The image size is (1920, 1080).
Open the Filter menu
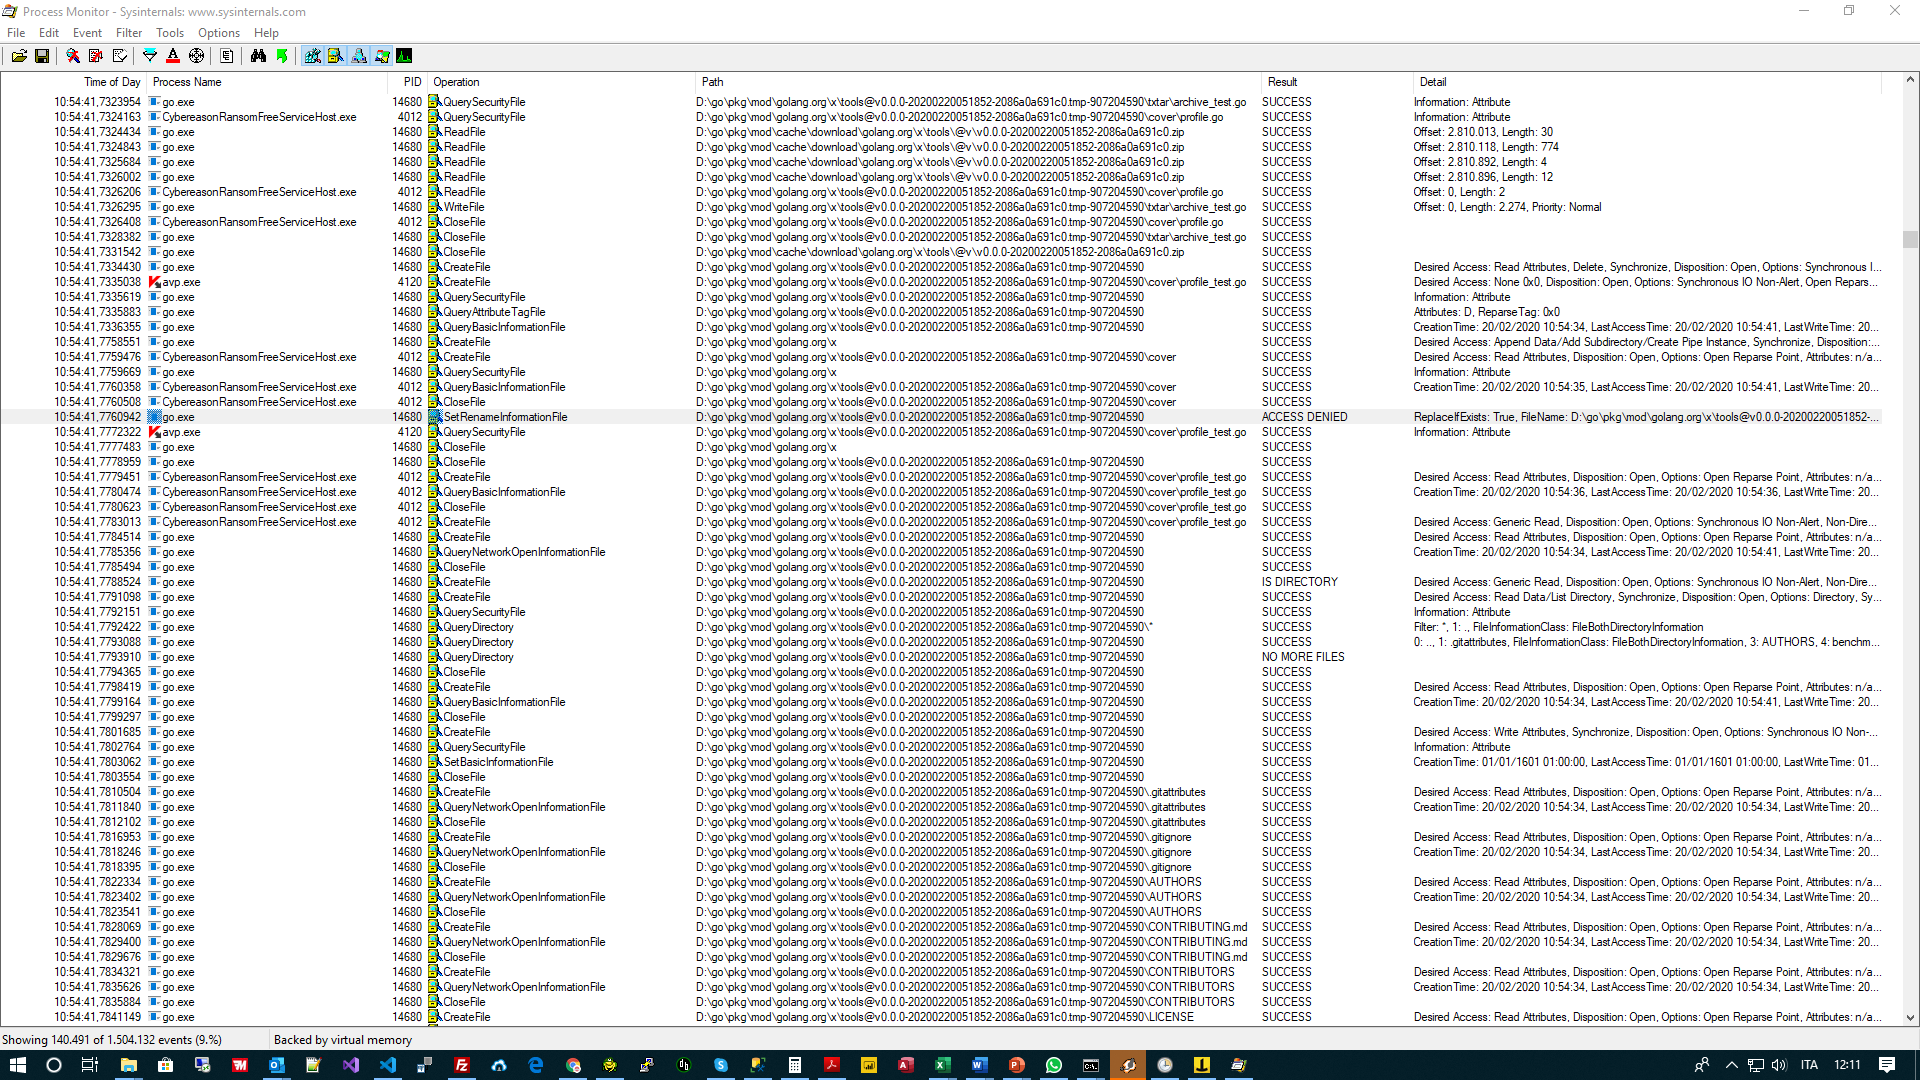point(129,33)
